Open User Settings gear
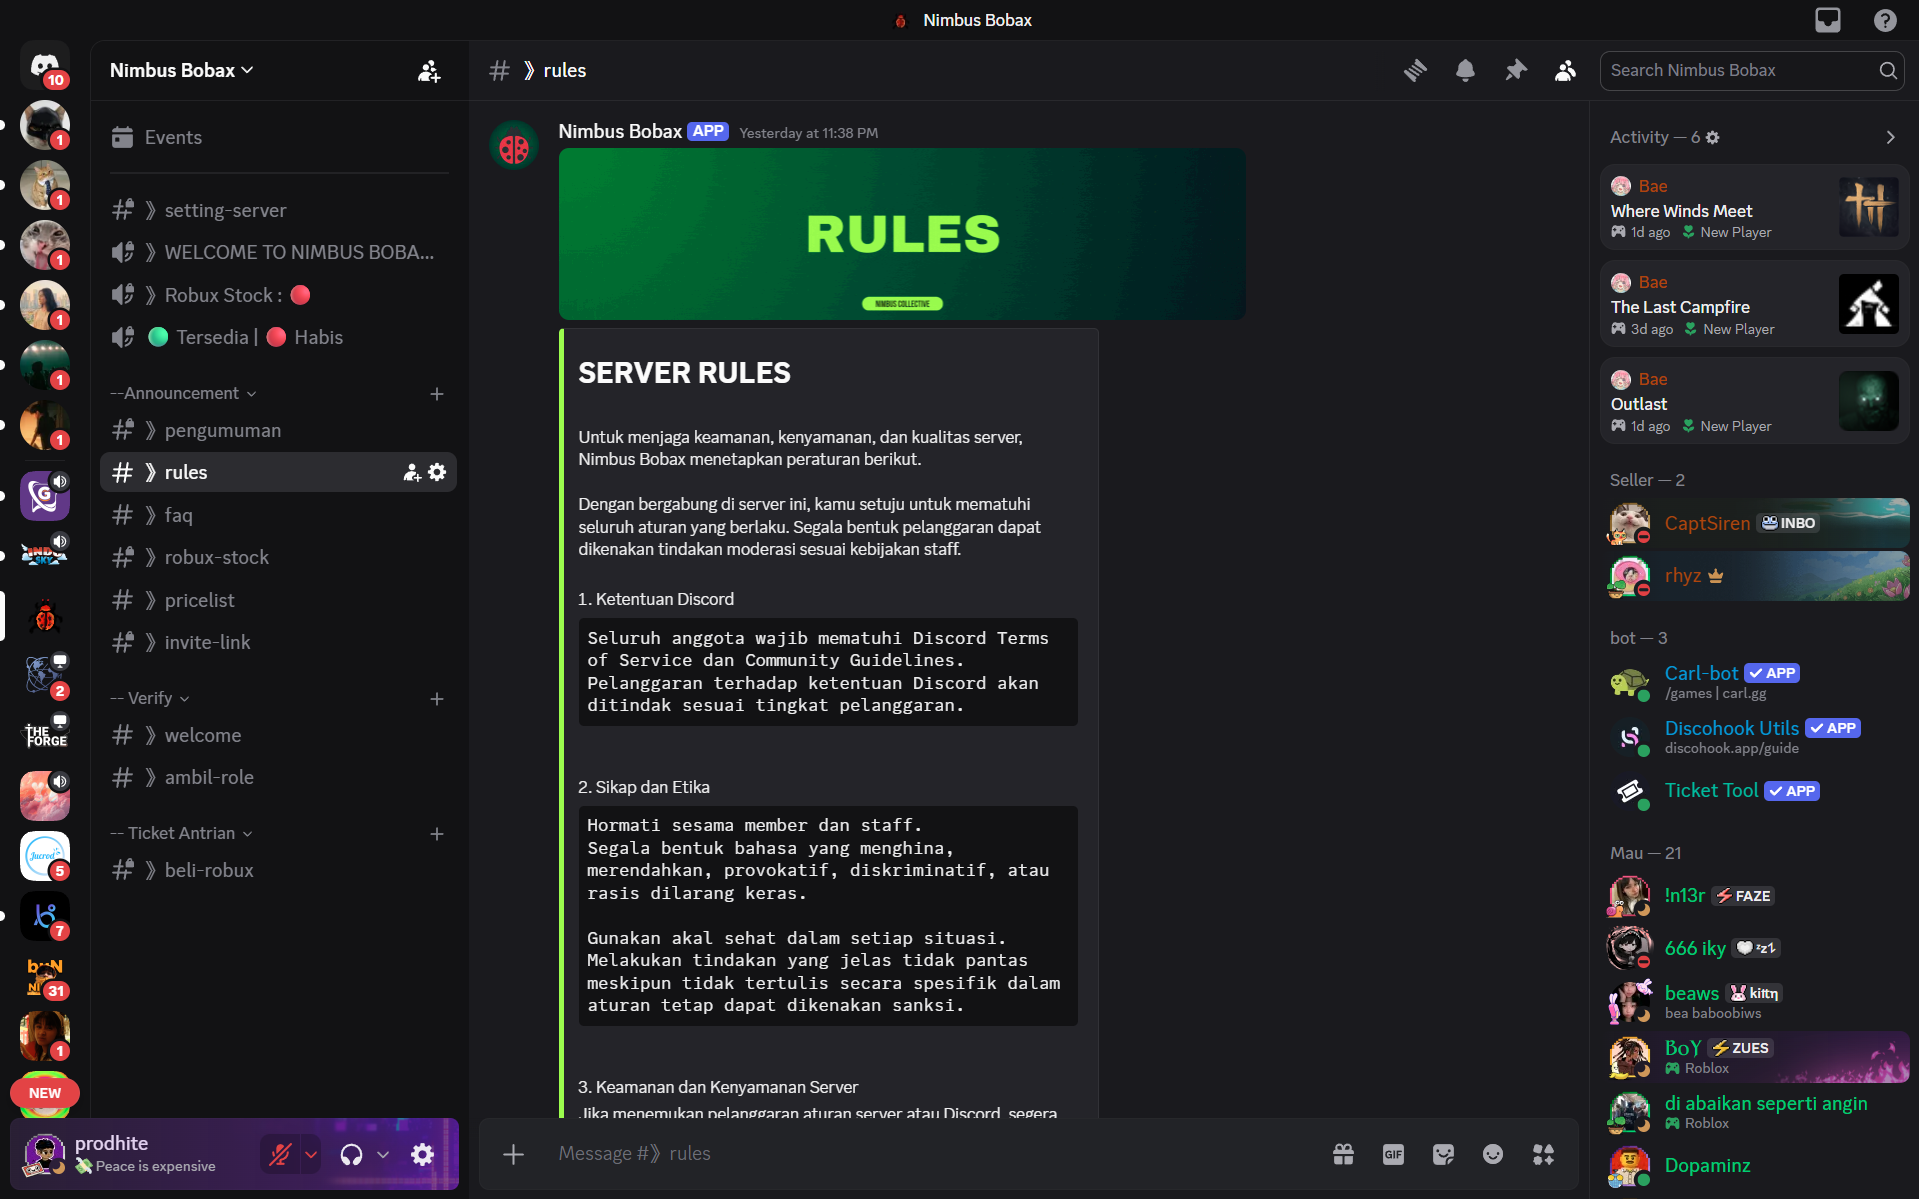Viewport: 1919px width, 1199px height. (x=422, y=1154)
